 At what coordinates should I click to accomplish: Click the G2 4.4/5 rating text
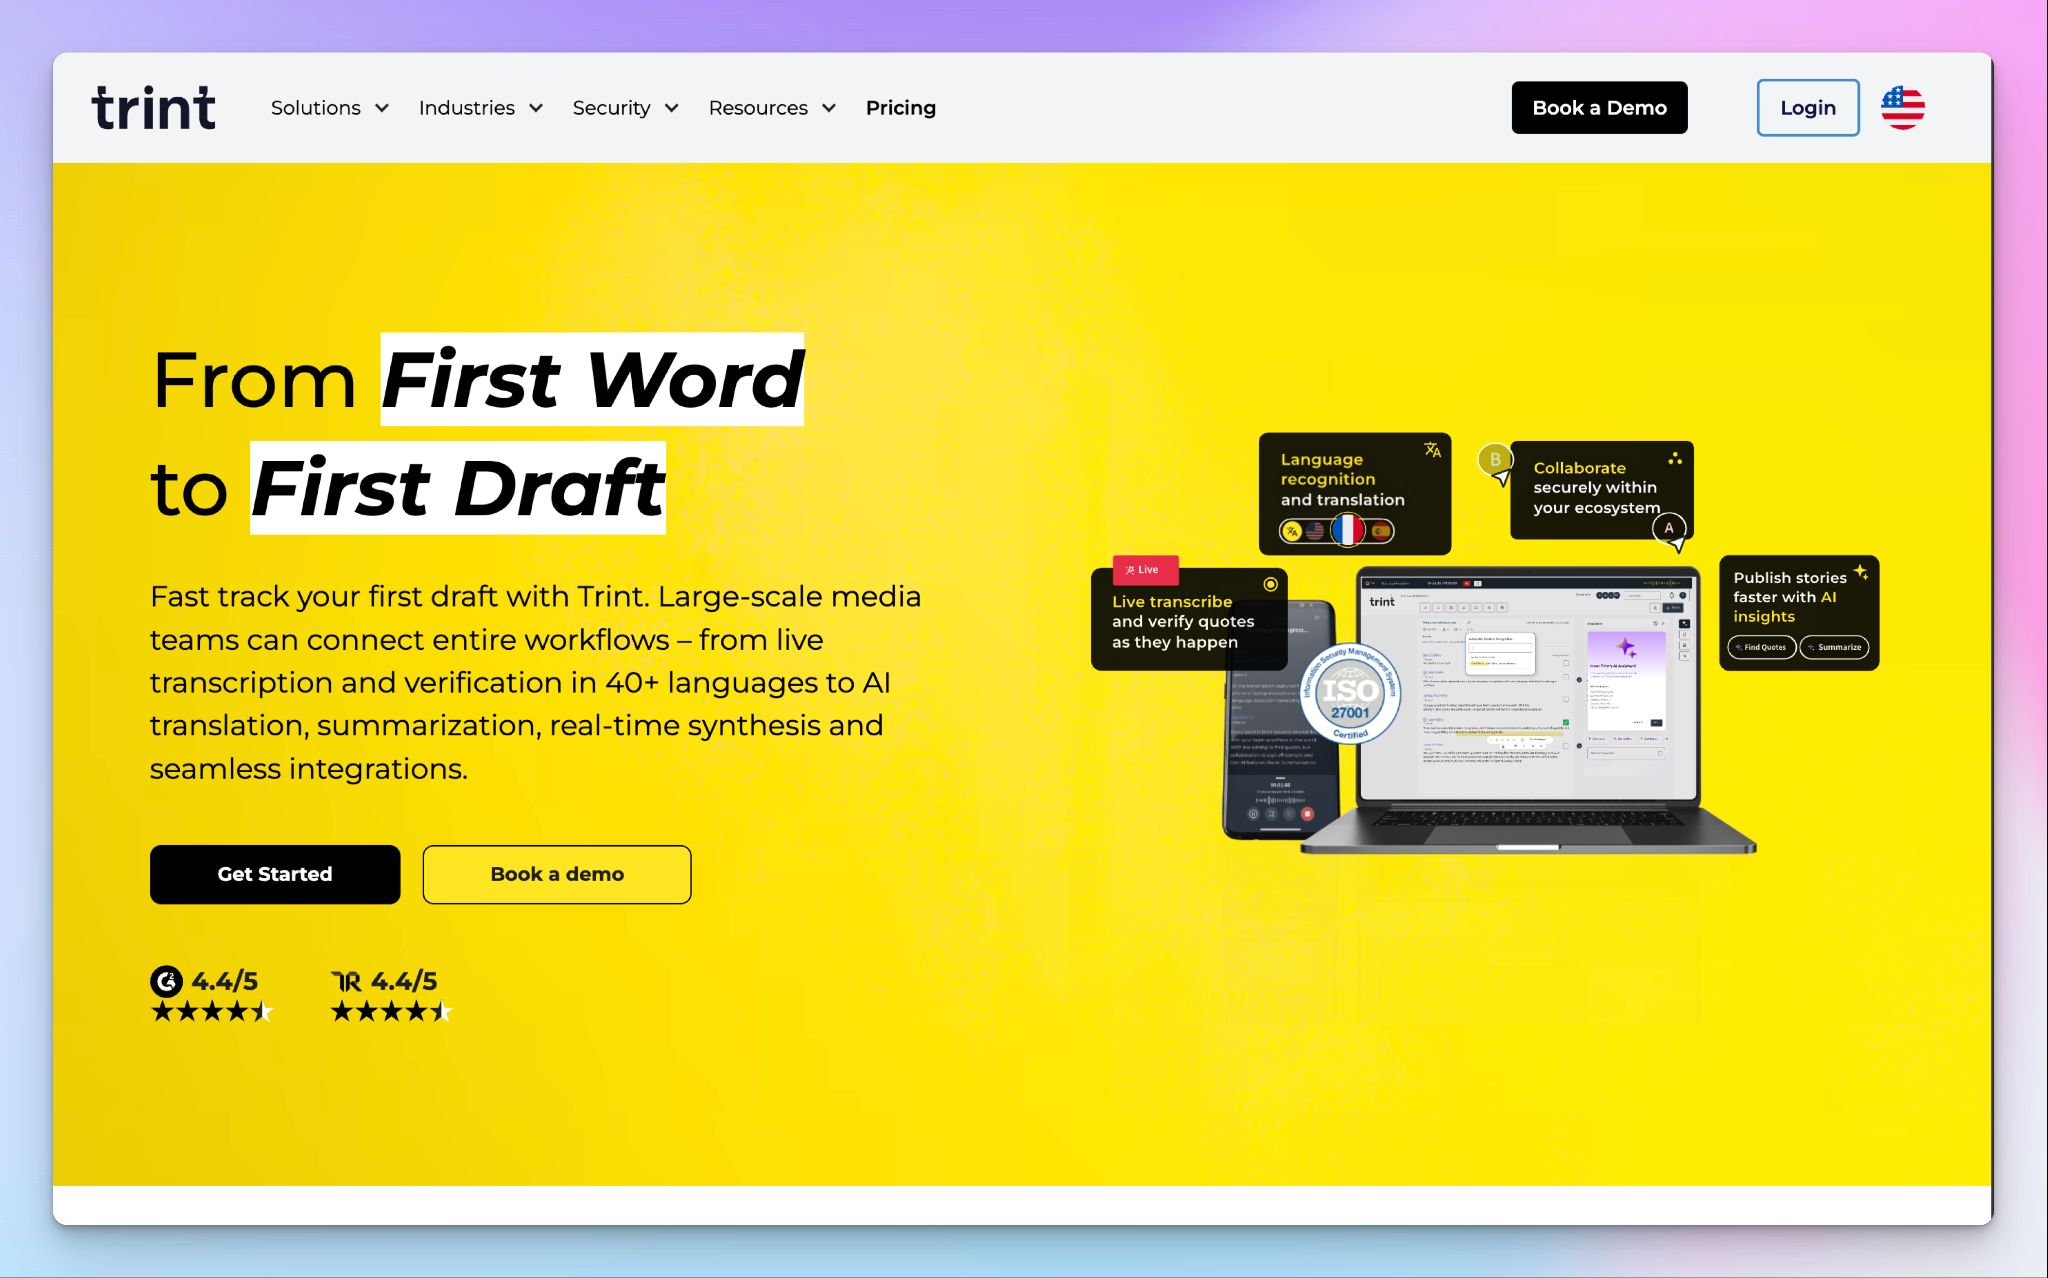coord(225,981)
